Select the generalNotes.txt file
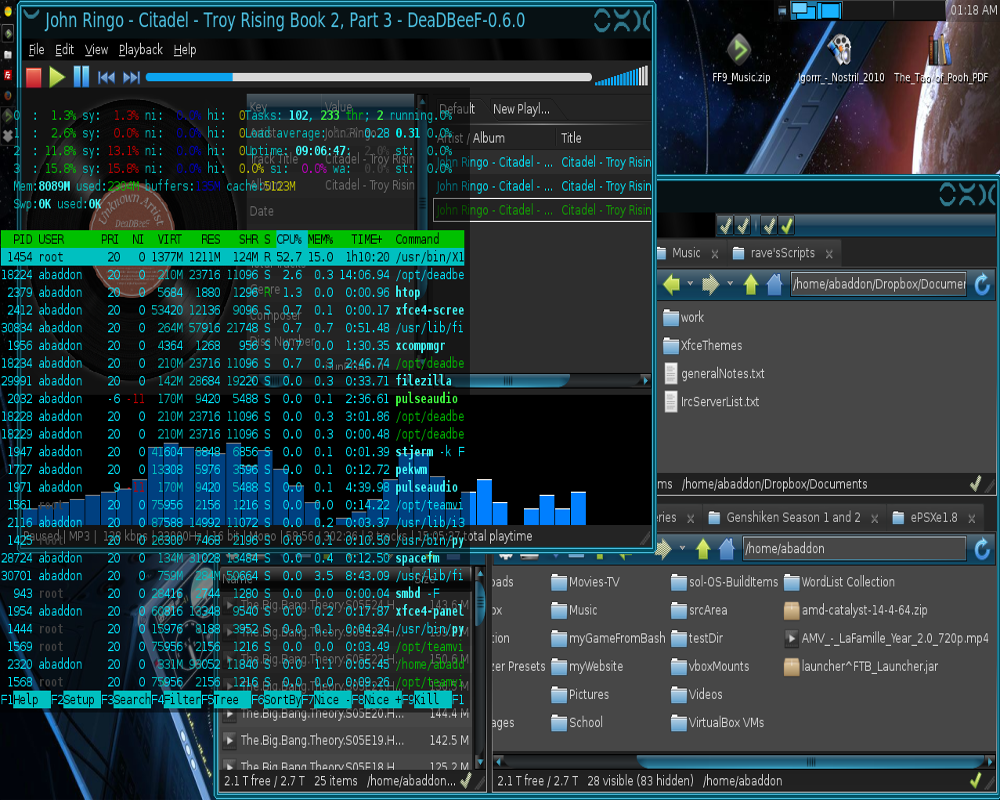This screenshot has height=800, width=1000. click(714, 373)
